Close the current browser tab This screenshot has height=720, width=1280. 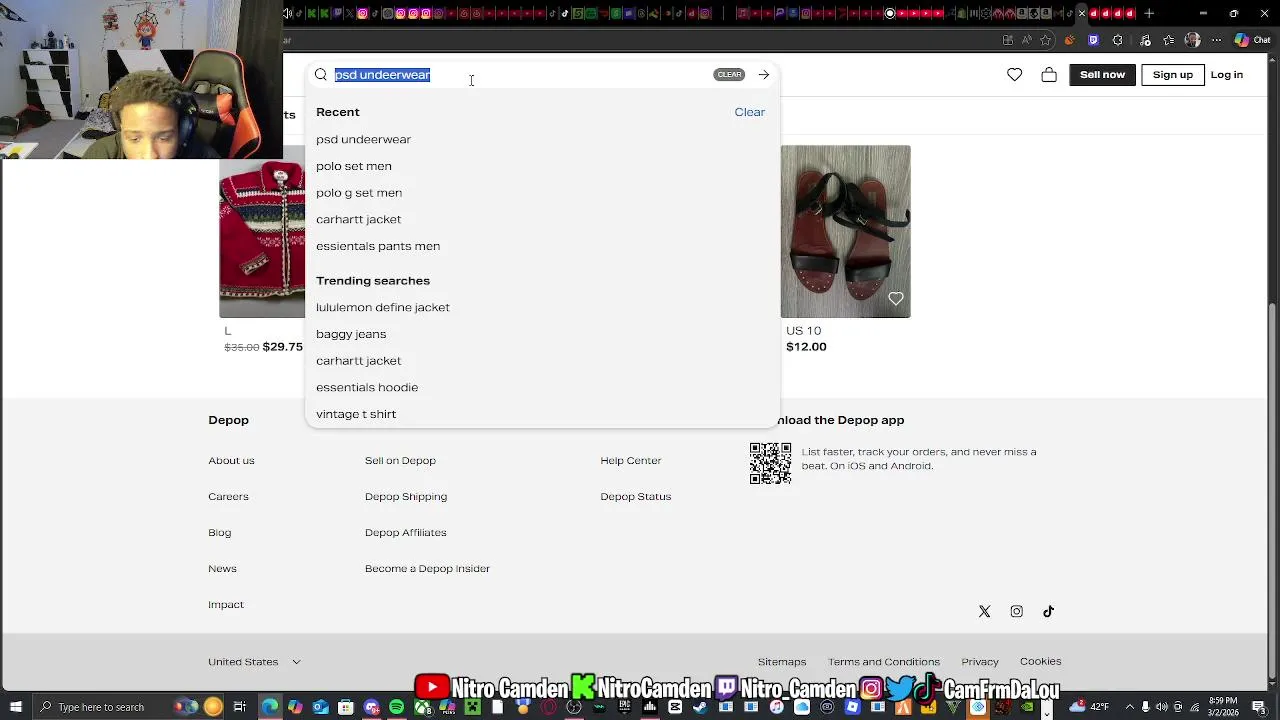tap(1082, 13)
